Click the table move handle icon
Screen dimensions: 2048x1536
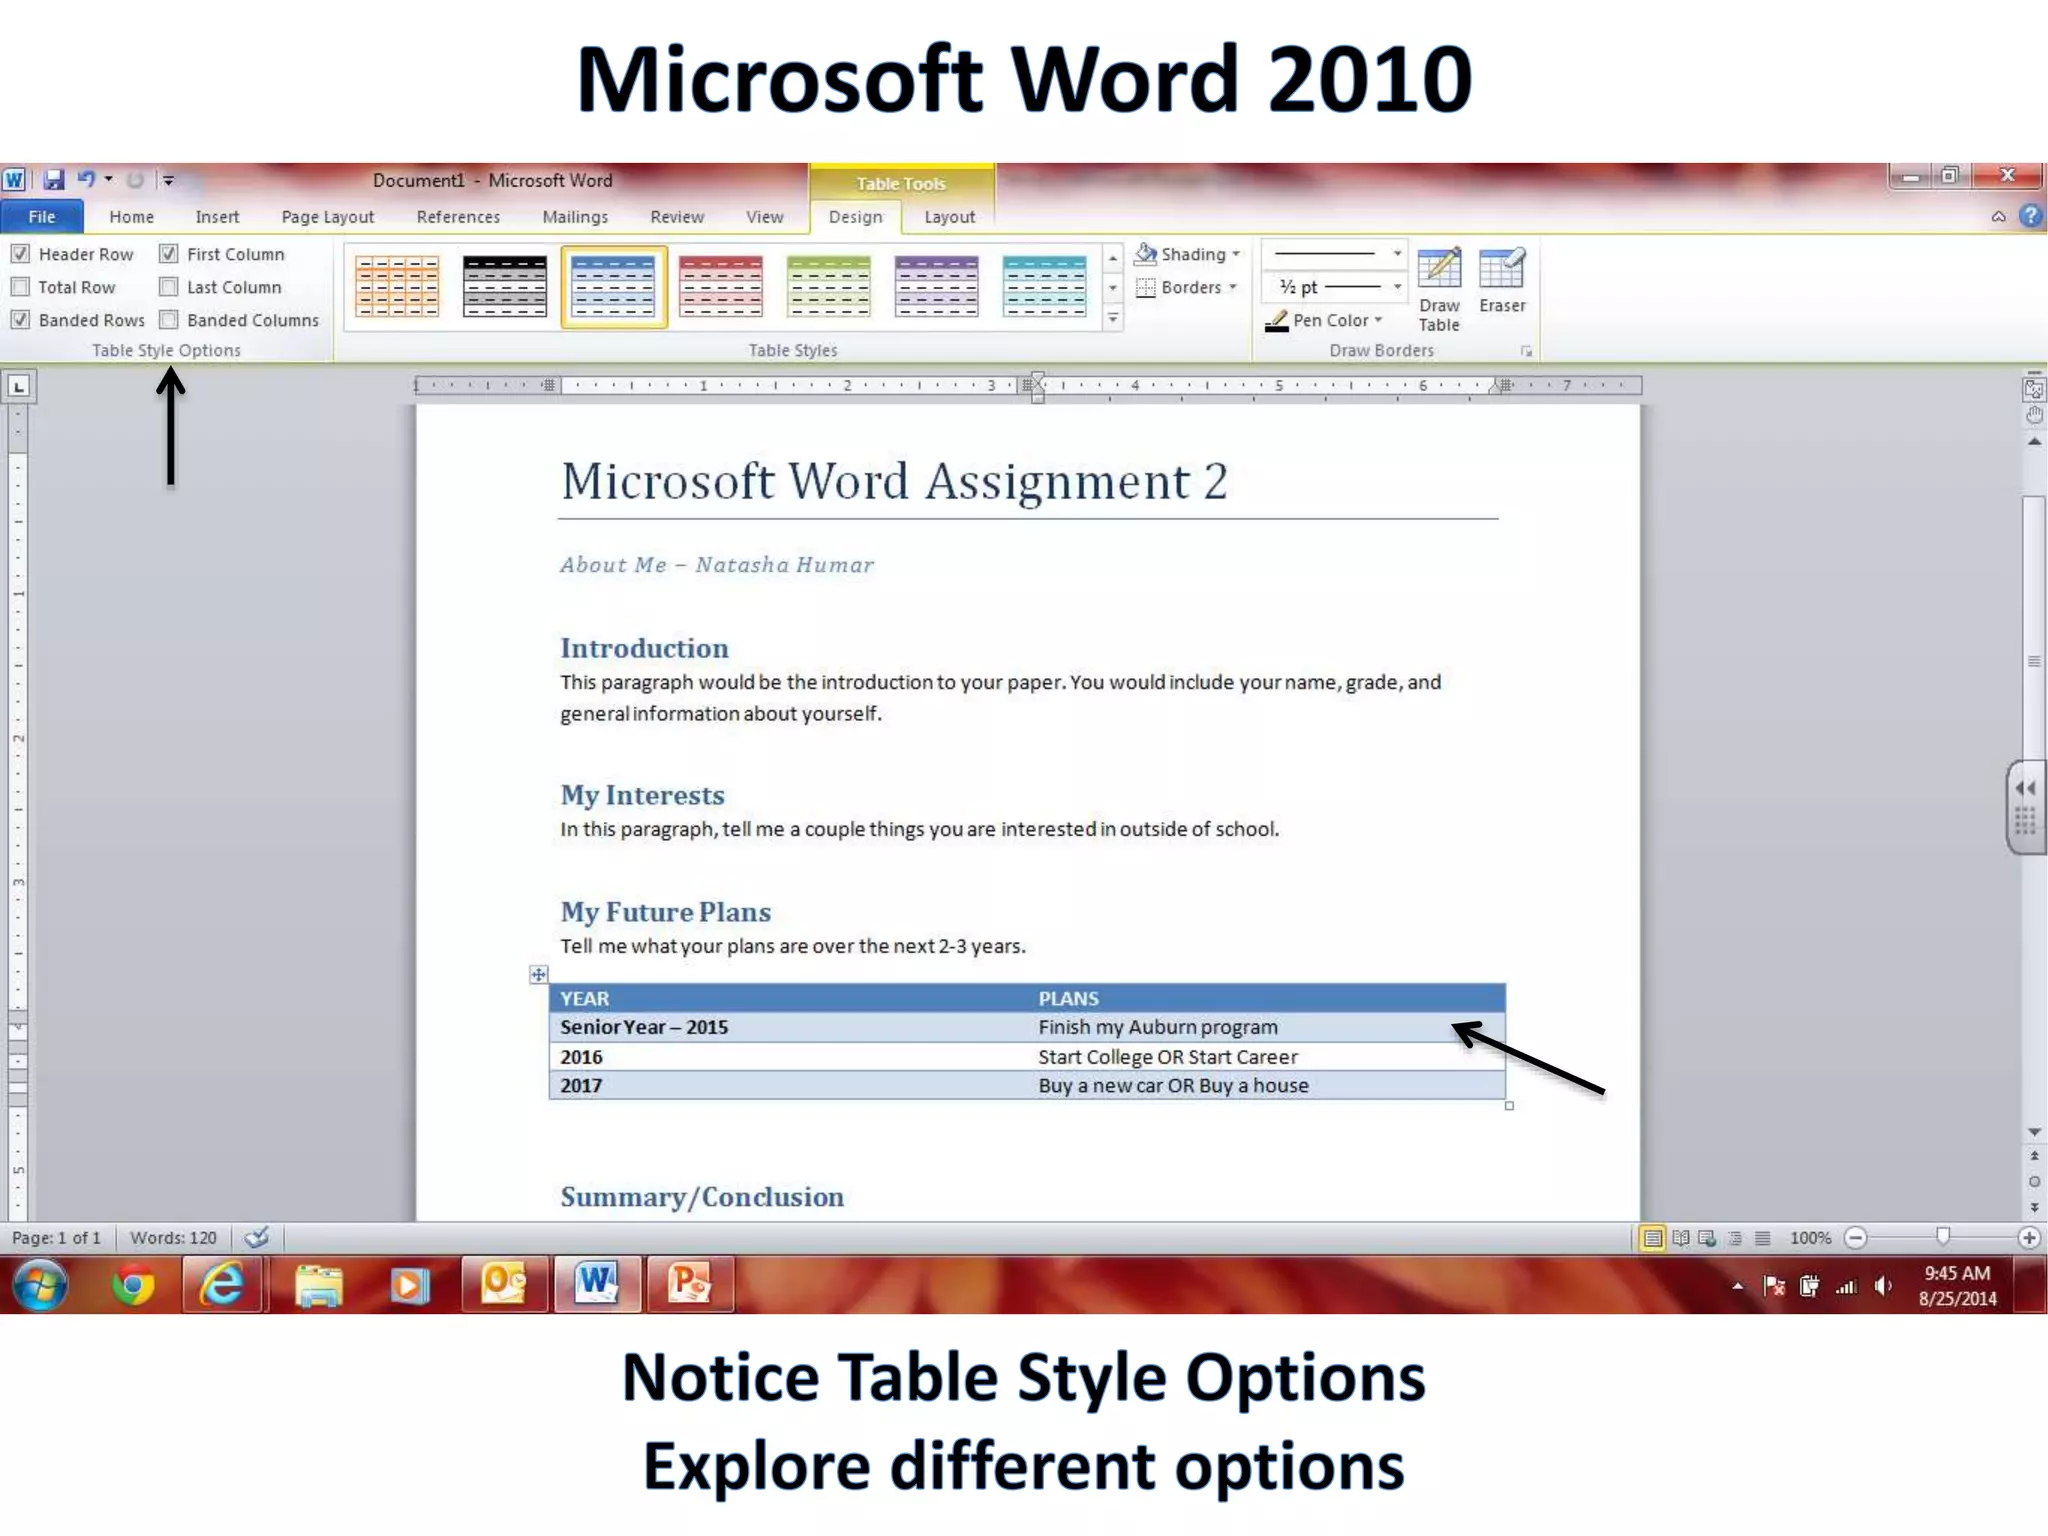tap(538, 974)
